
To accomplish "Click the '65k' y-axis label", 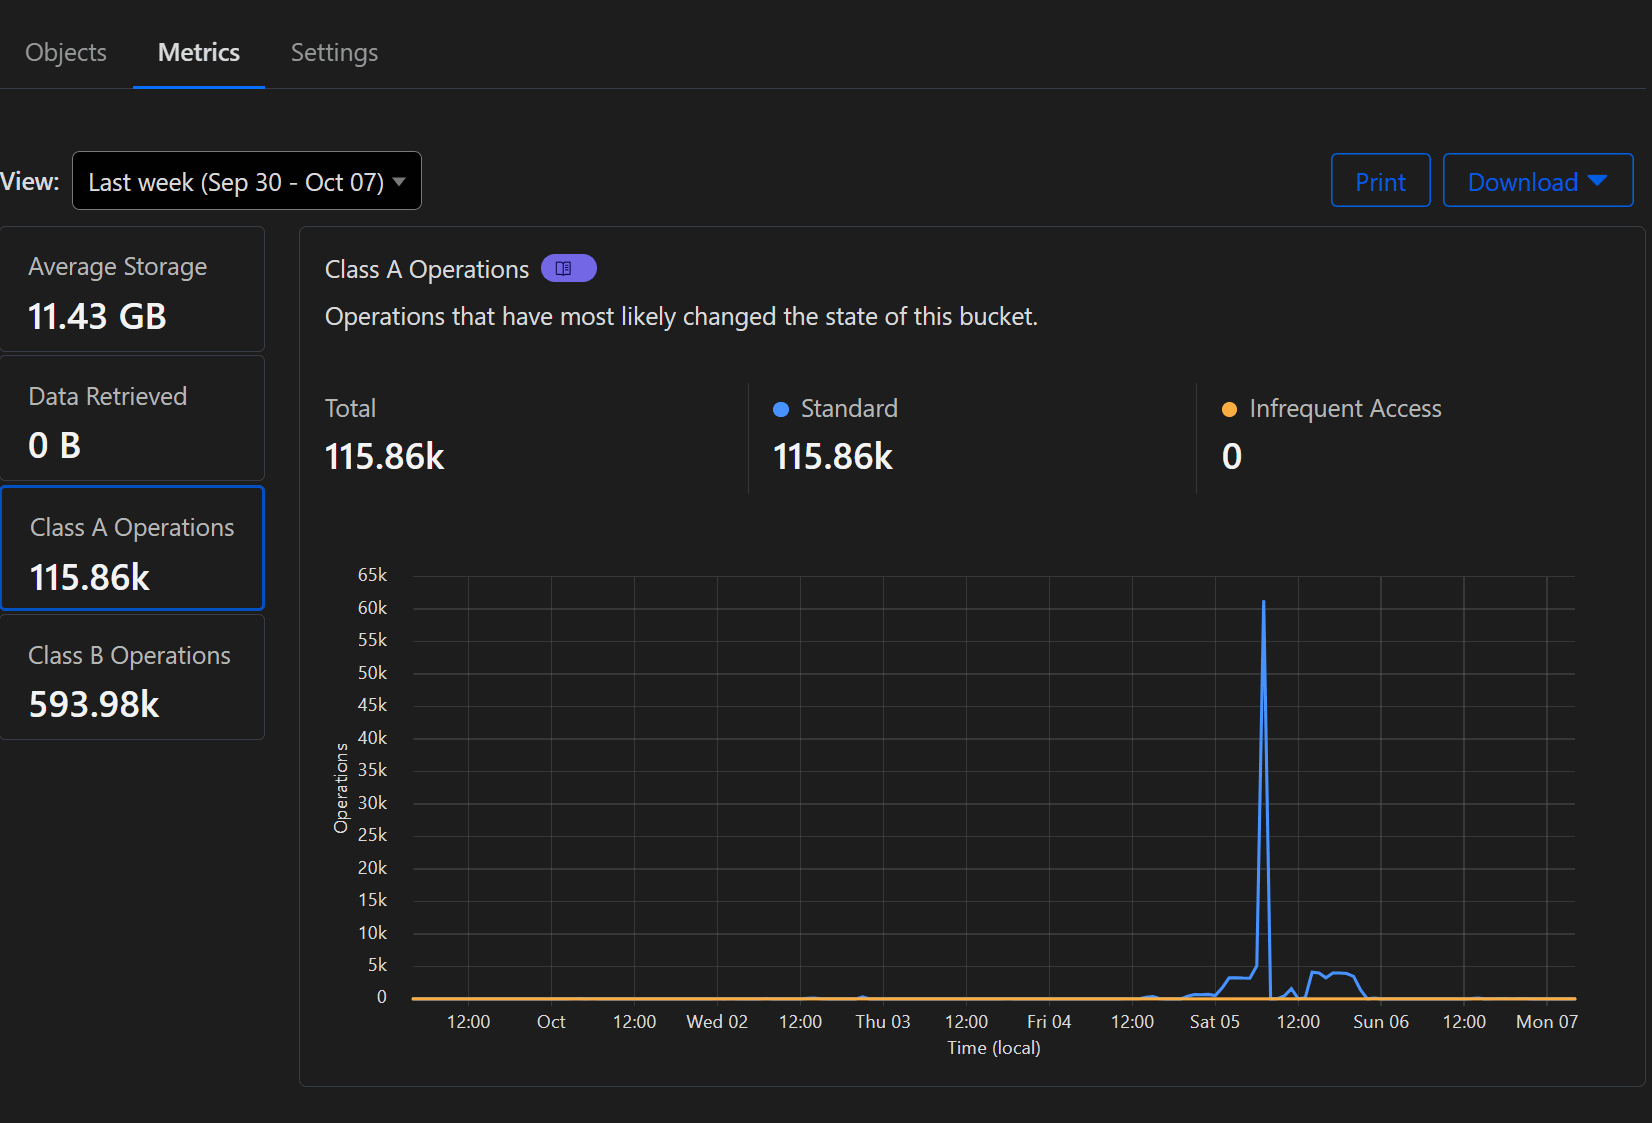I will coord(372,575).
